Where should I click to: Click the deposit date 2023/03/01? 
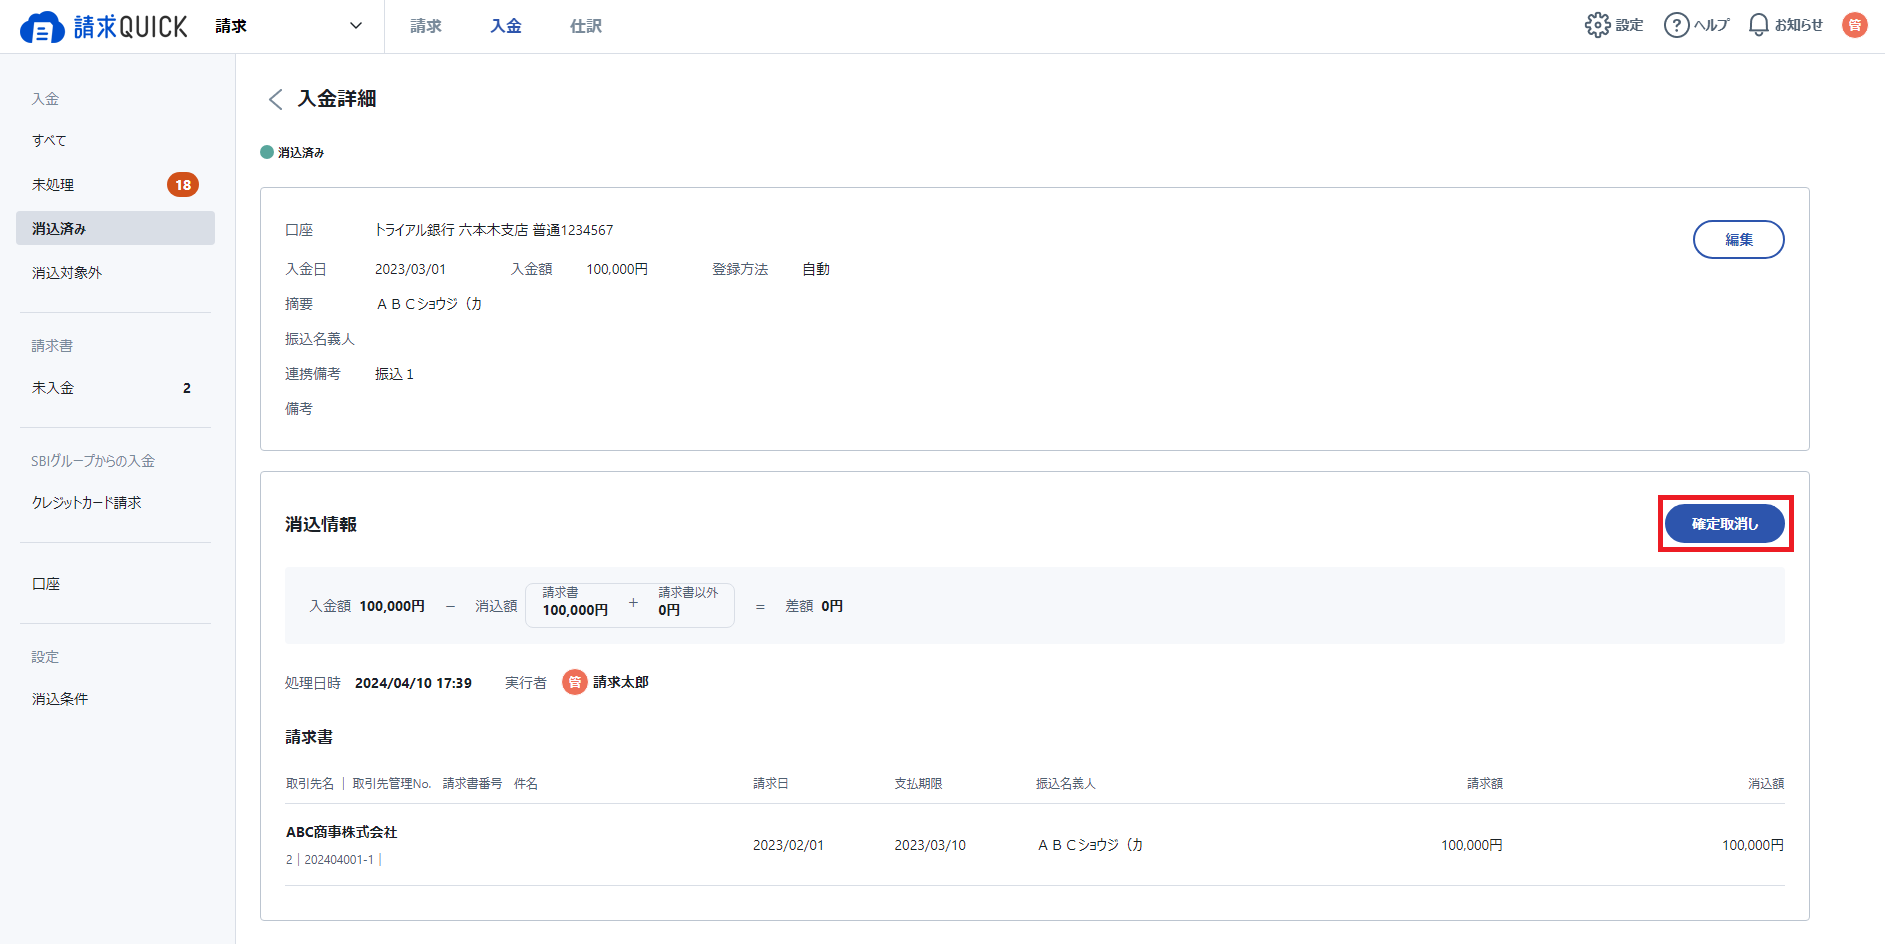[411, 269]
